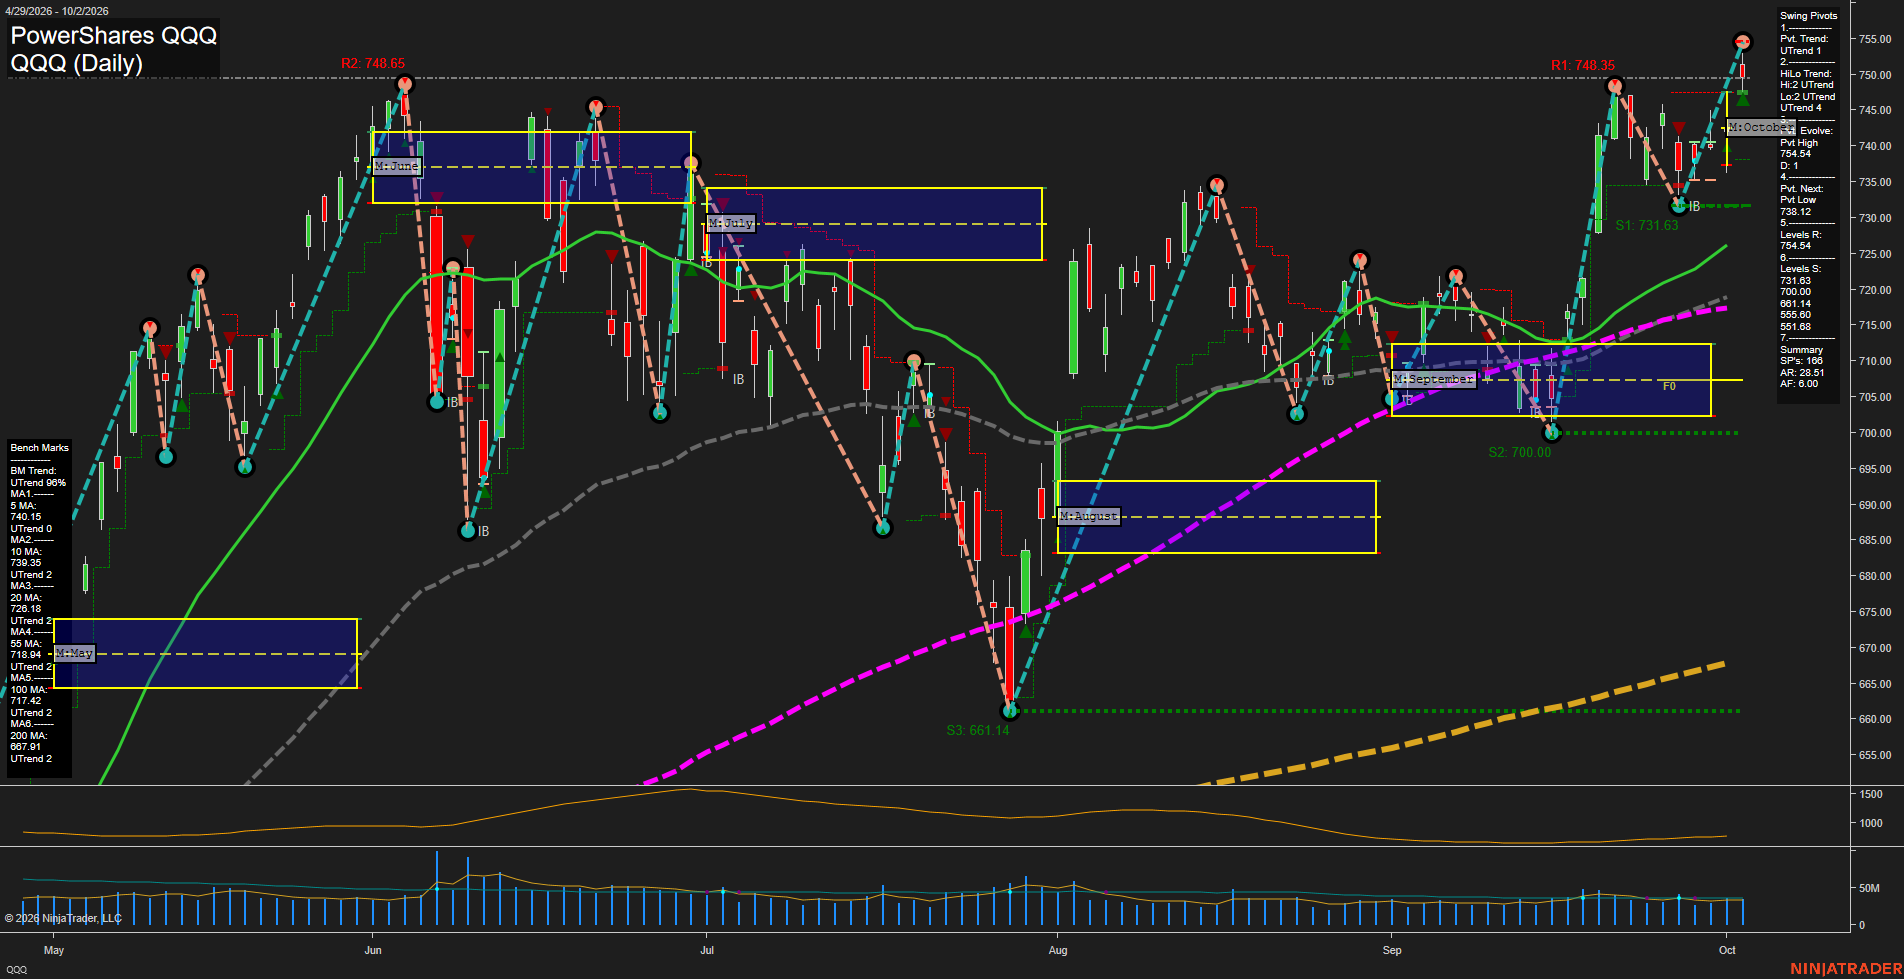
Task: Click the 50M volume axis label
Action: coord(1869,888)
